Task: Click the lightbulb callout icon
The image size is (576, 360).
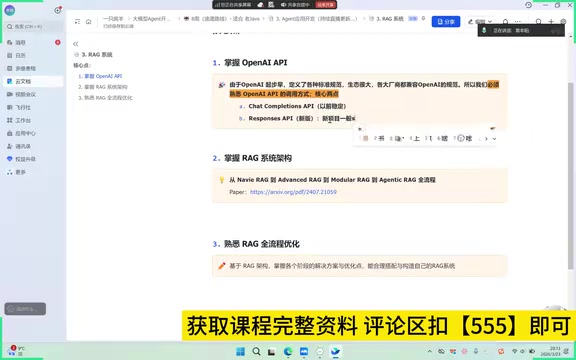Action: [222, 180]
